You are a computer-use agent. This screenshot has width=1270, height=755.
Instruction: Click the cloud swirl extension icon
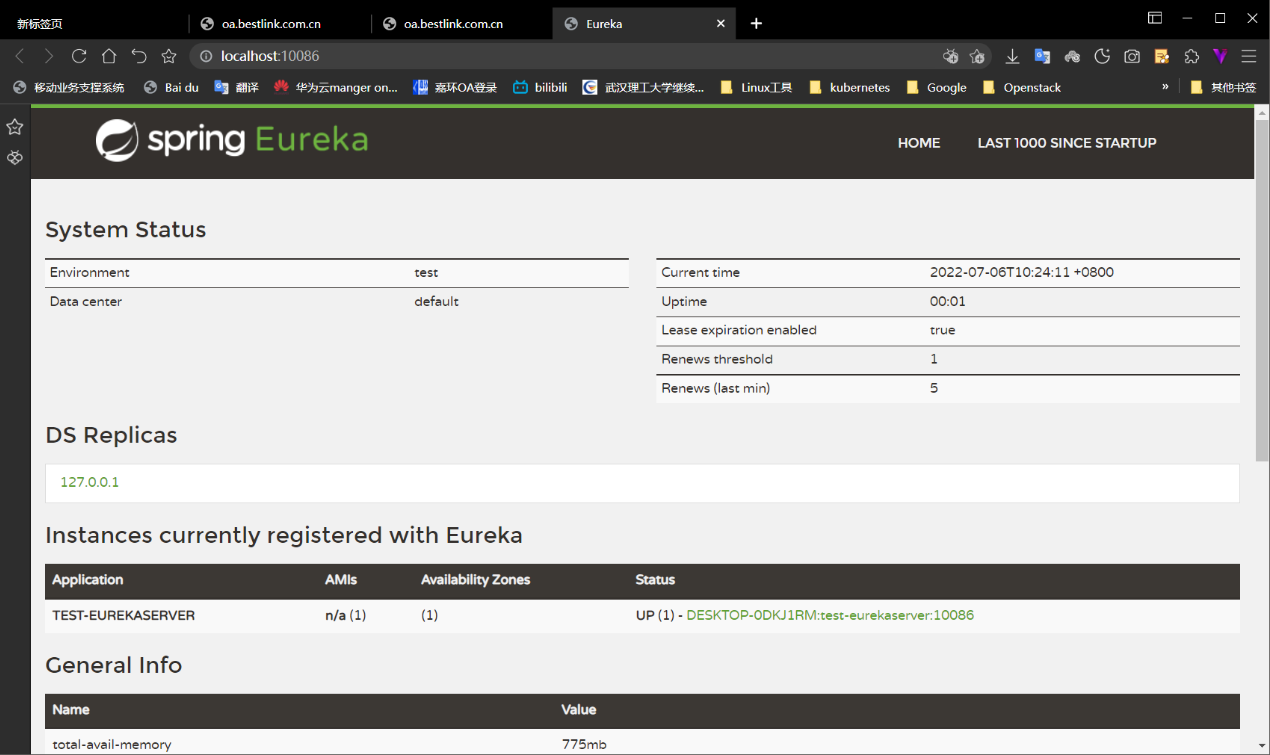1072,56
